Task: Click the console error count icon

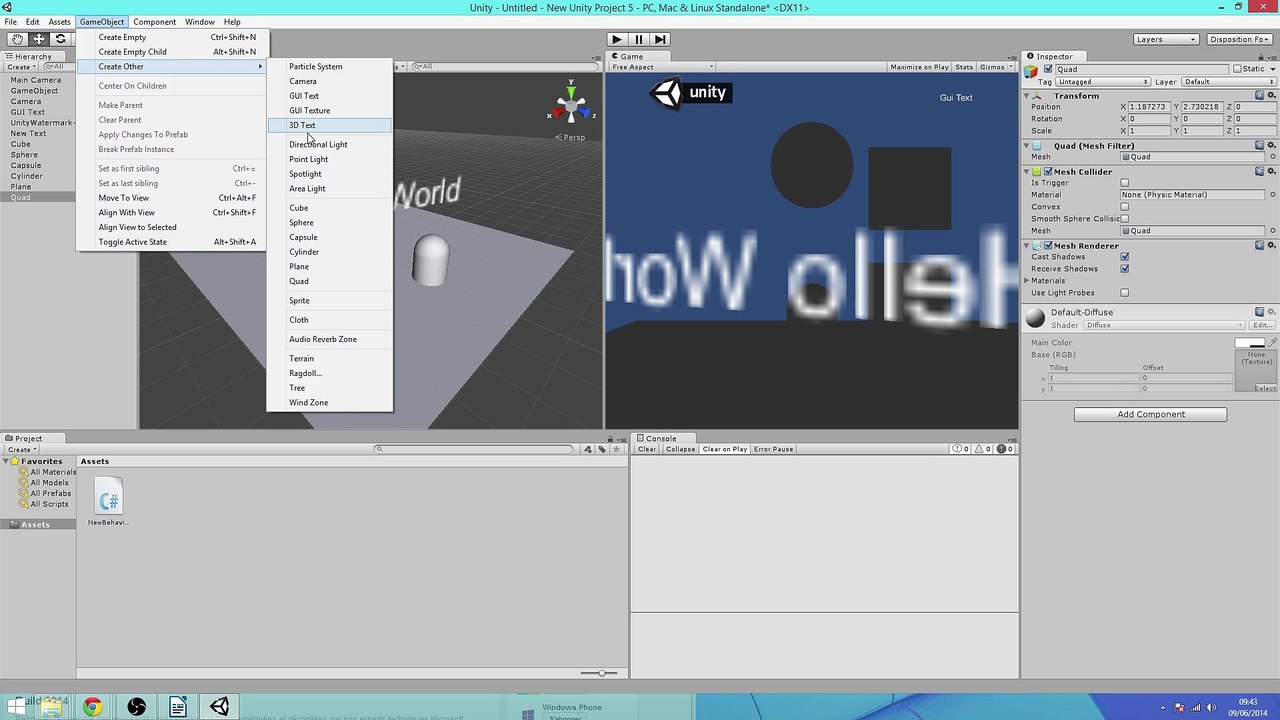Action: pyautogui.click(x=1003, y=449)
